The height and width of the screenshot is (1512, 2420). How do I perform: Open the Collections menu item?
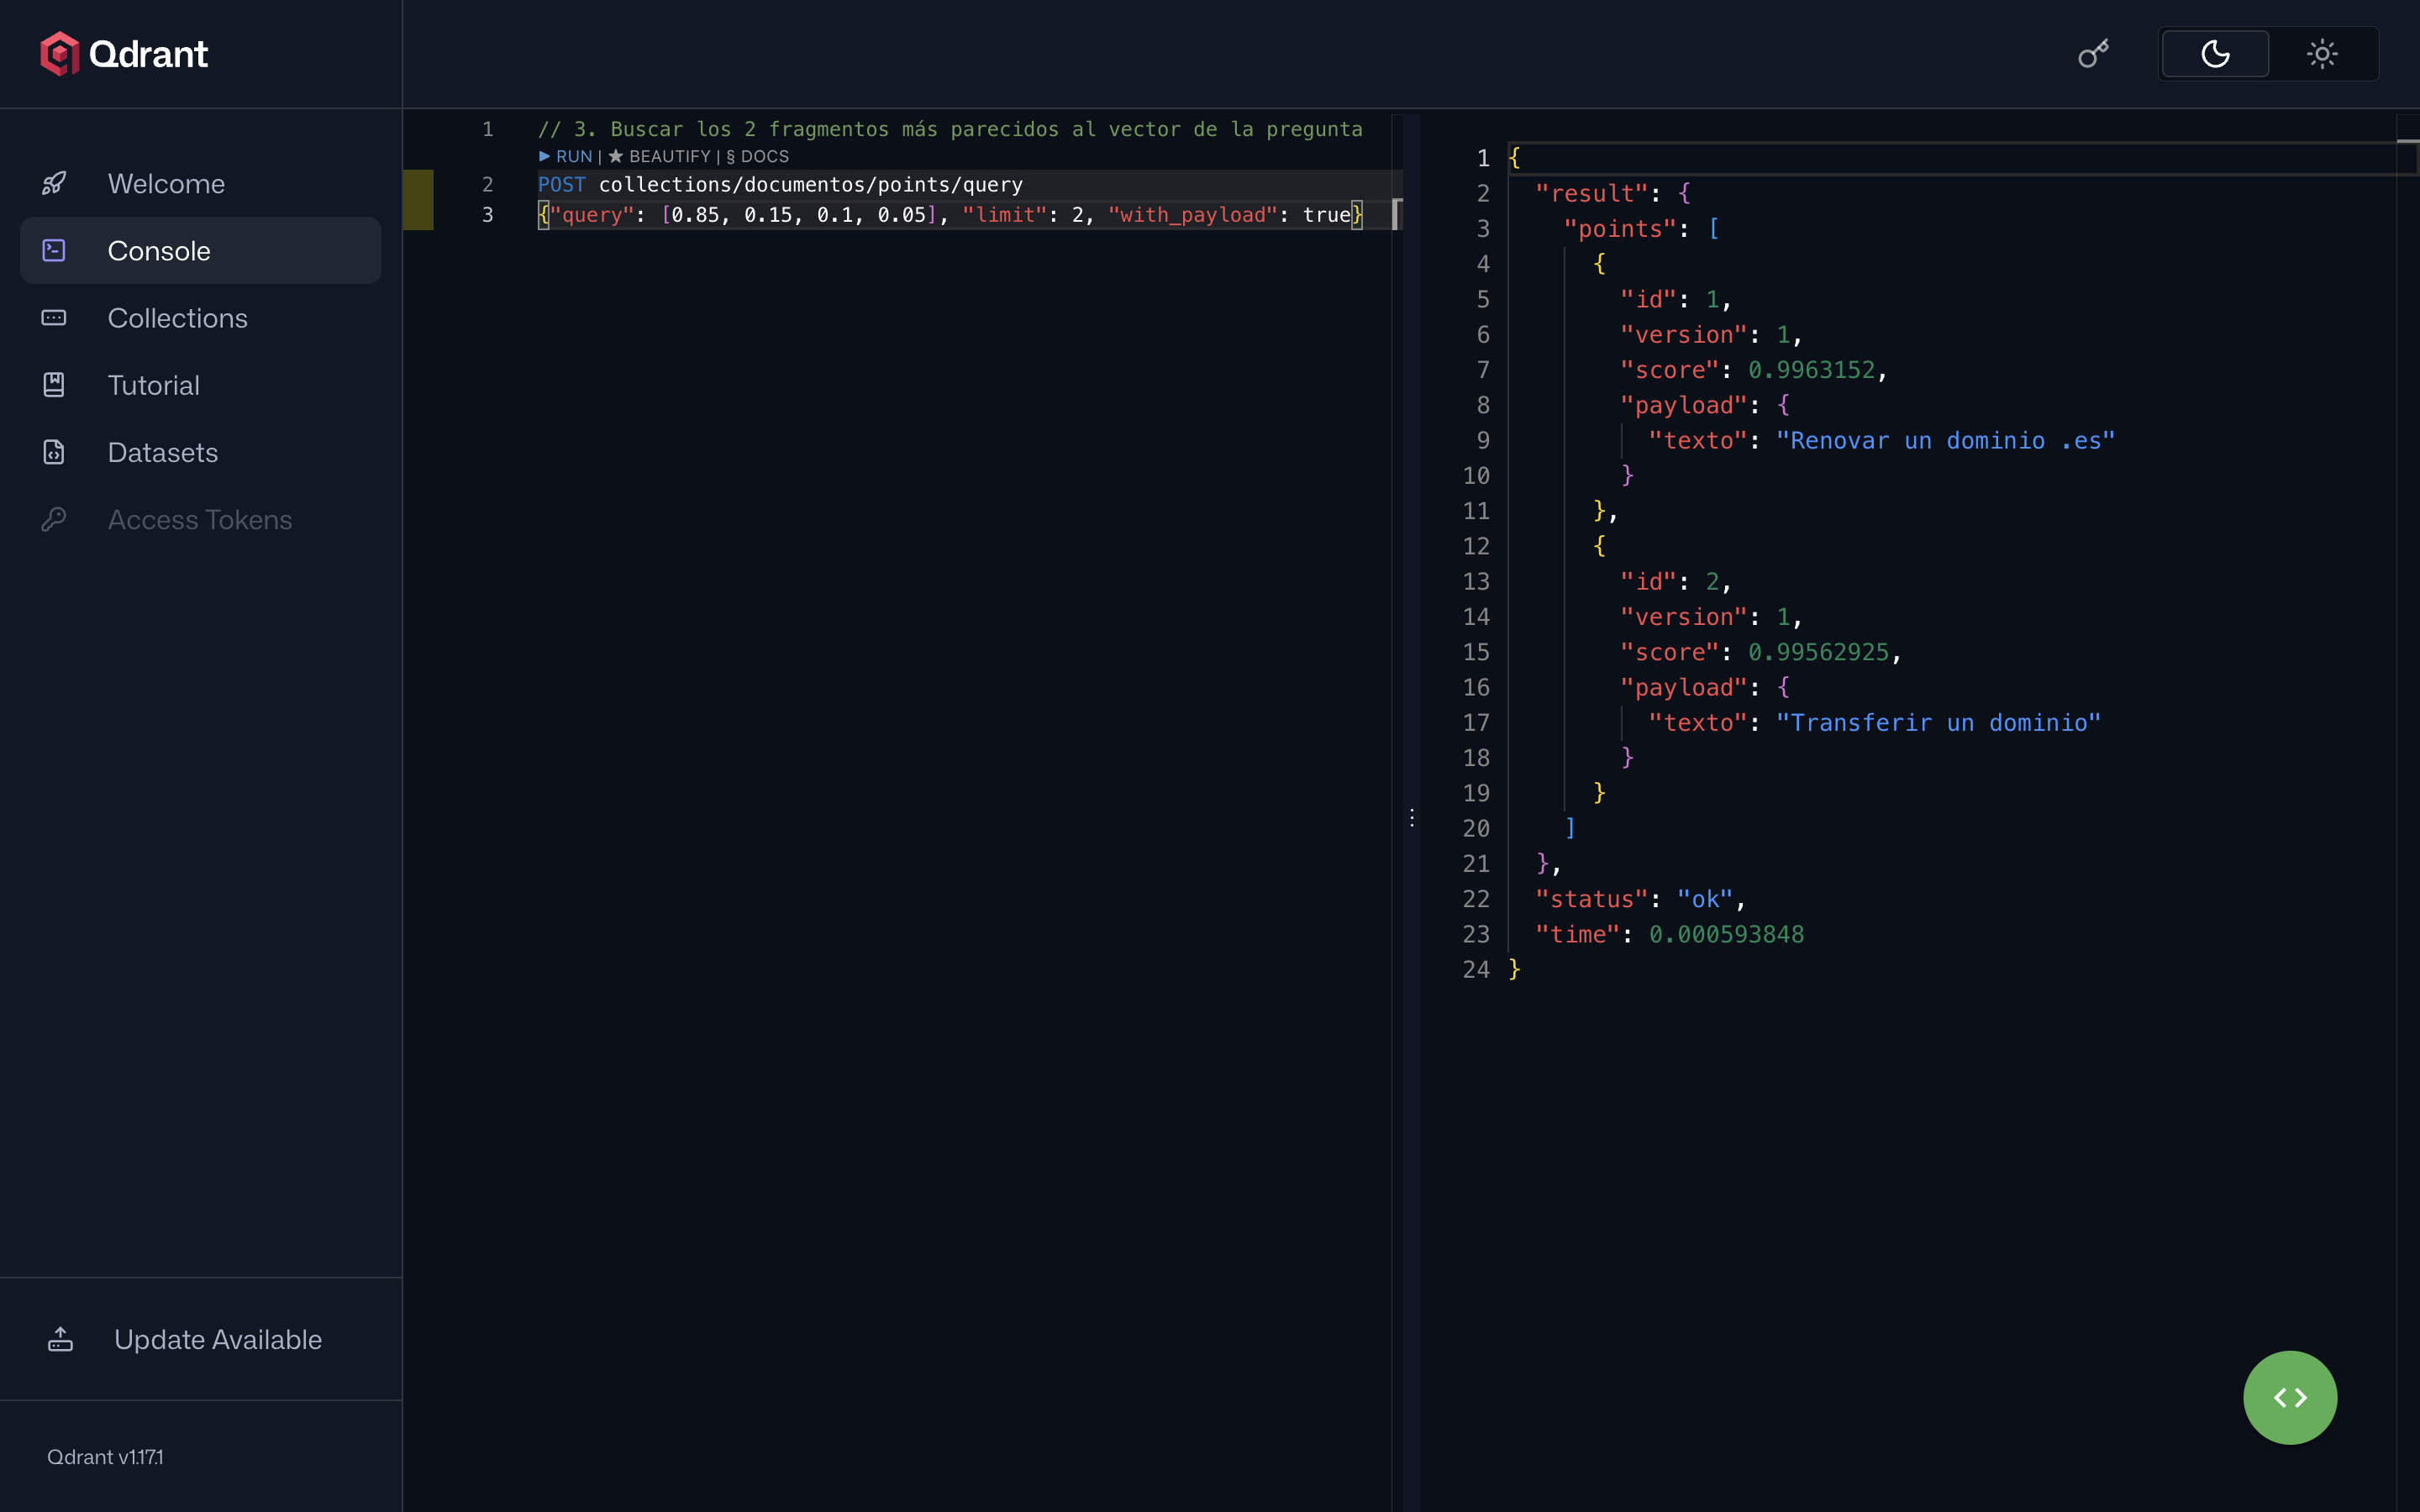pyautogui.click(x=201, y=318)
